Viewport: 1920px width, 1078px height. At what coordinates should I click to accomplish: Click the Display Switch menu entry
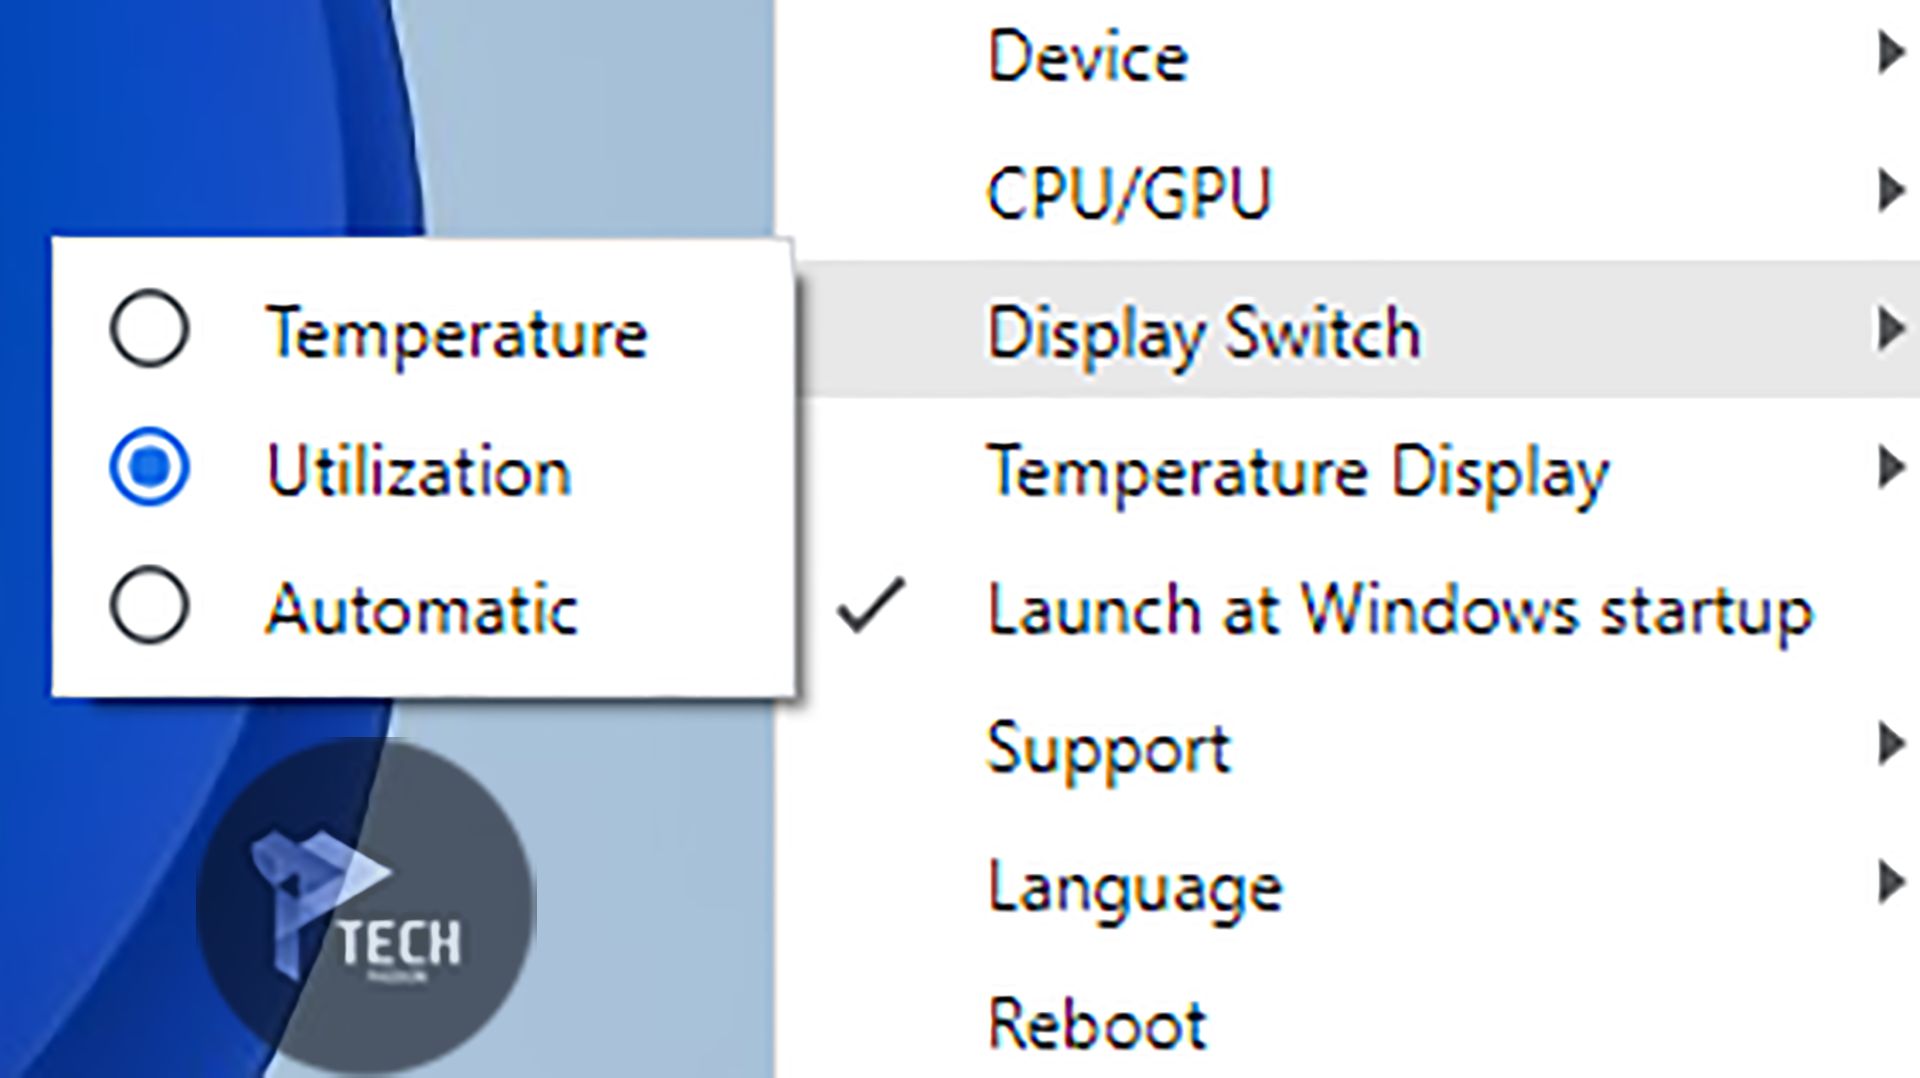click(x=1203, y=332)
